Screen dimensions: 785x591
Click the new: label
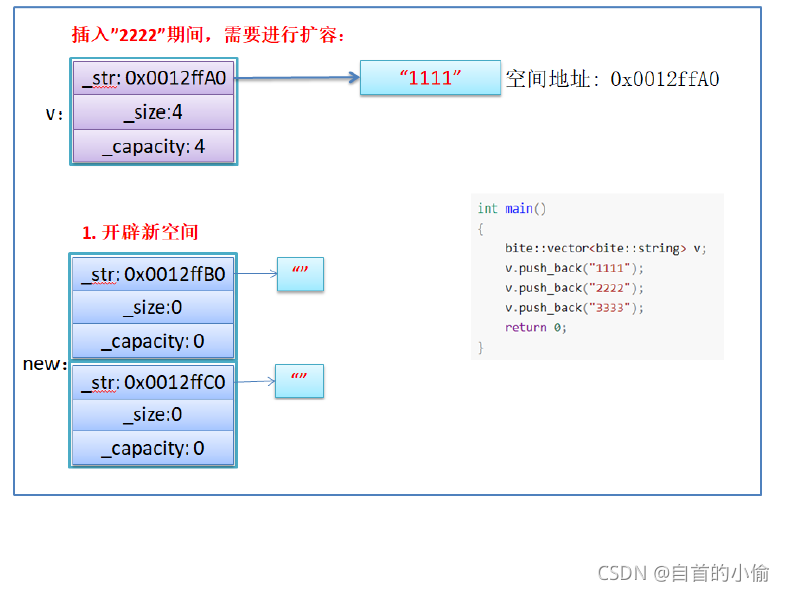point(45,364)
